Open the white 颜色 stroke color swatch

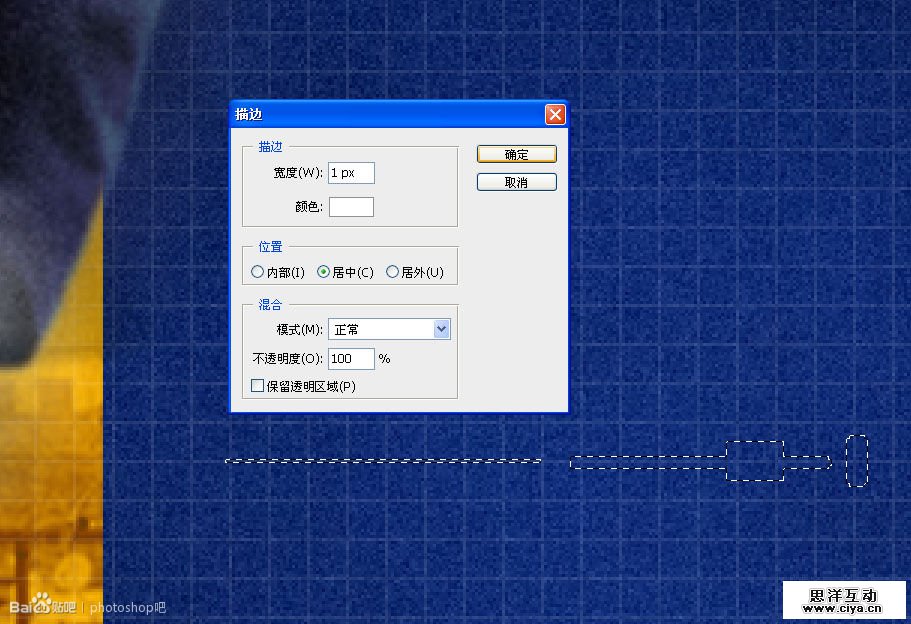tap(351, 207)
